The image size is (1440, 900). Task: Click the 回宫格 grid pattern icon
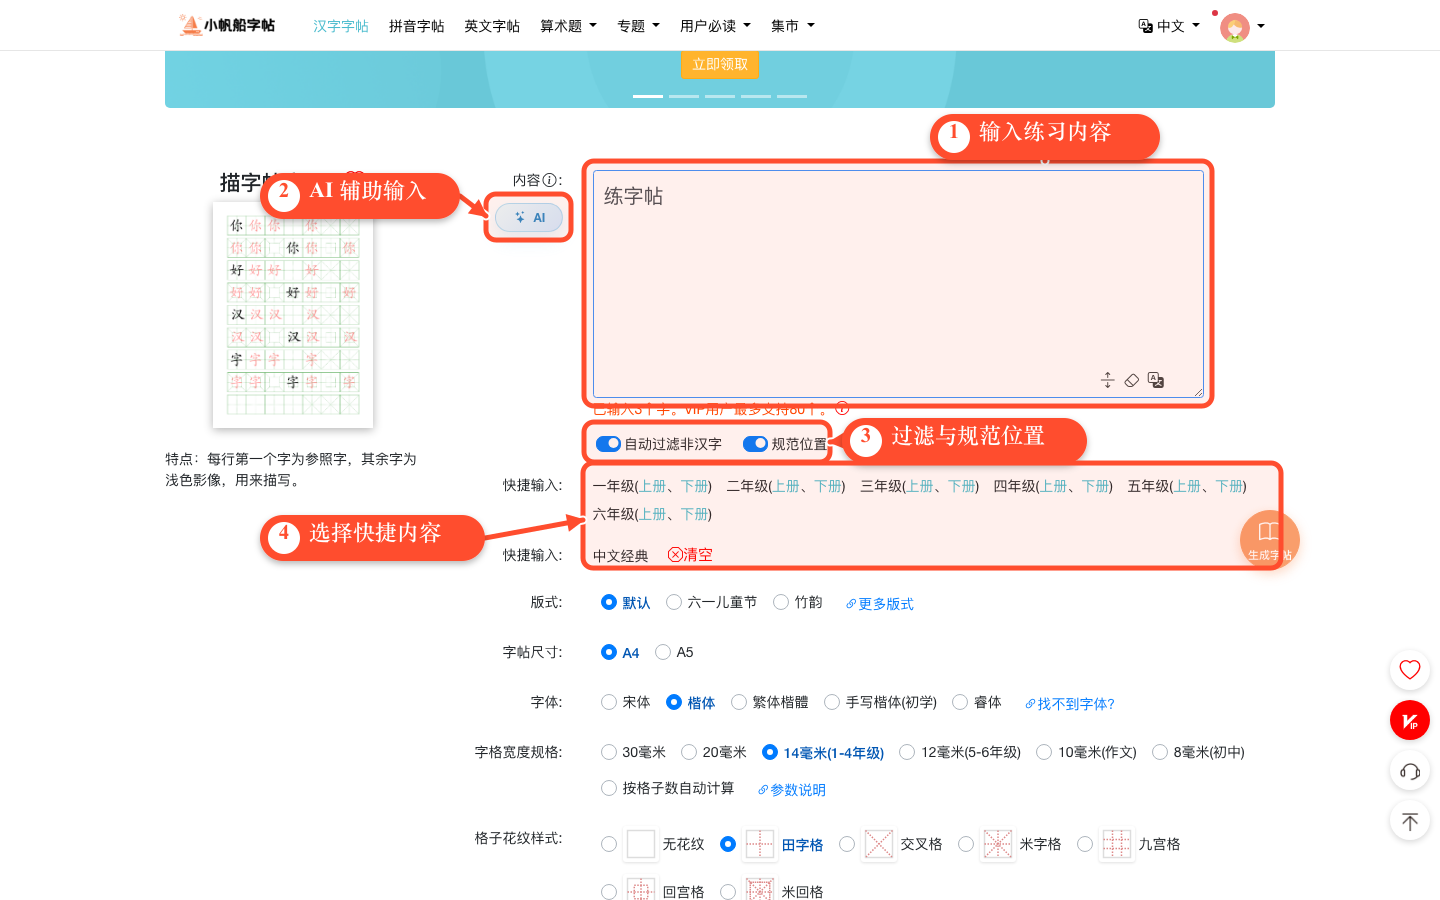[x=640, y=890]
